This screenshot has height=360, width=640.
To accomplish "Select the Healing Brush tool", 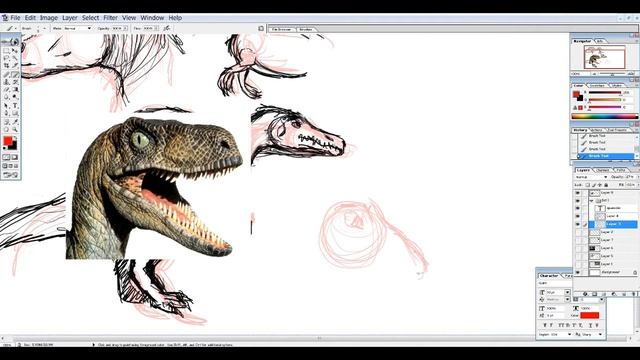I will click(7, 75).
